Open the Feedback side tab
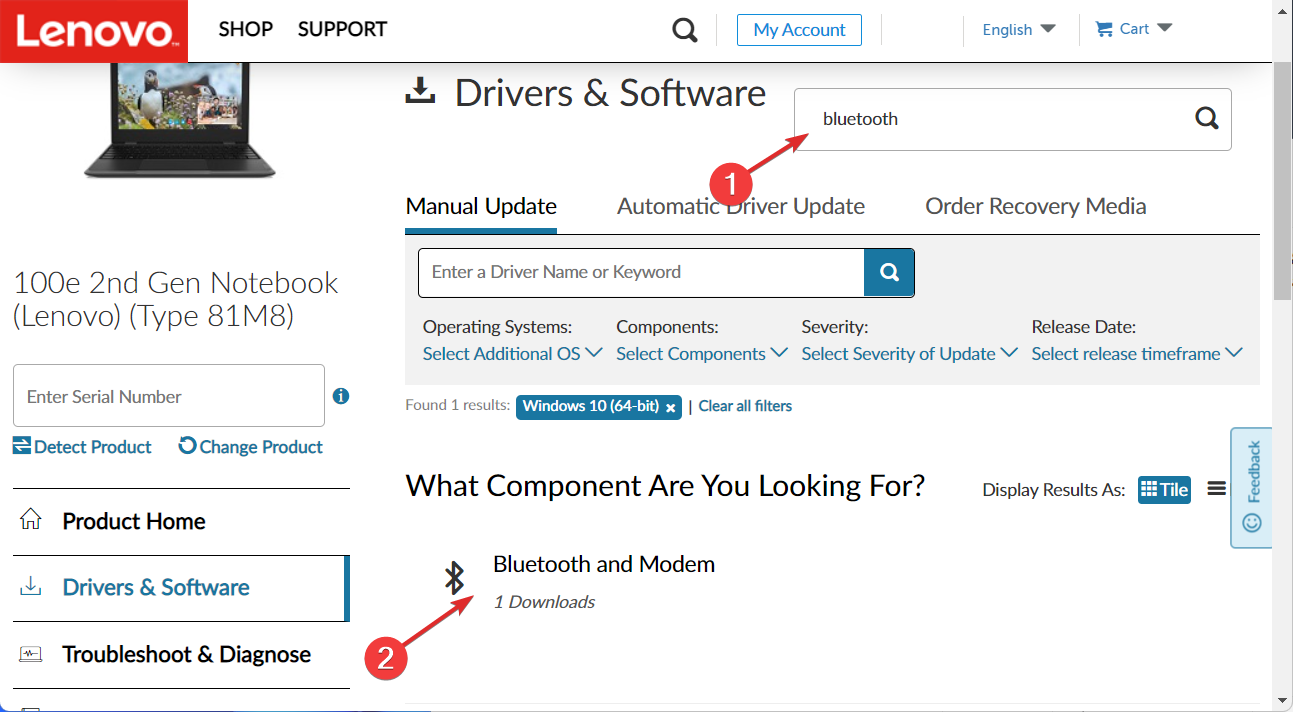Screen dimensions: 1293x712 click(1252, 487)
